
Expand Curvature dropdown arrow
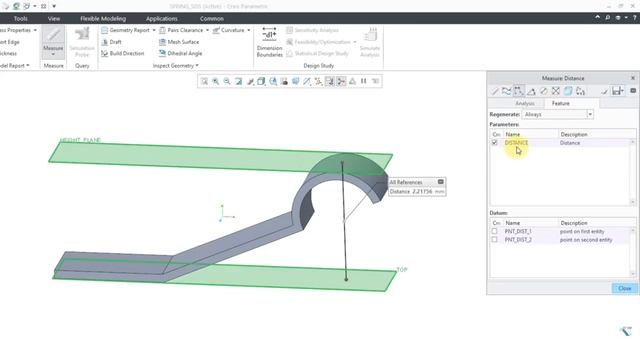[x=249, y=30]
